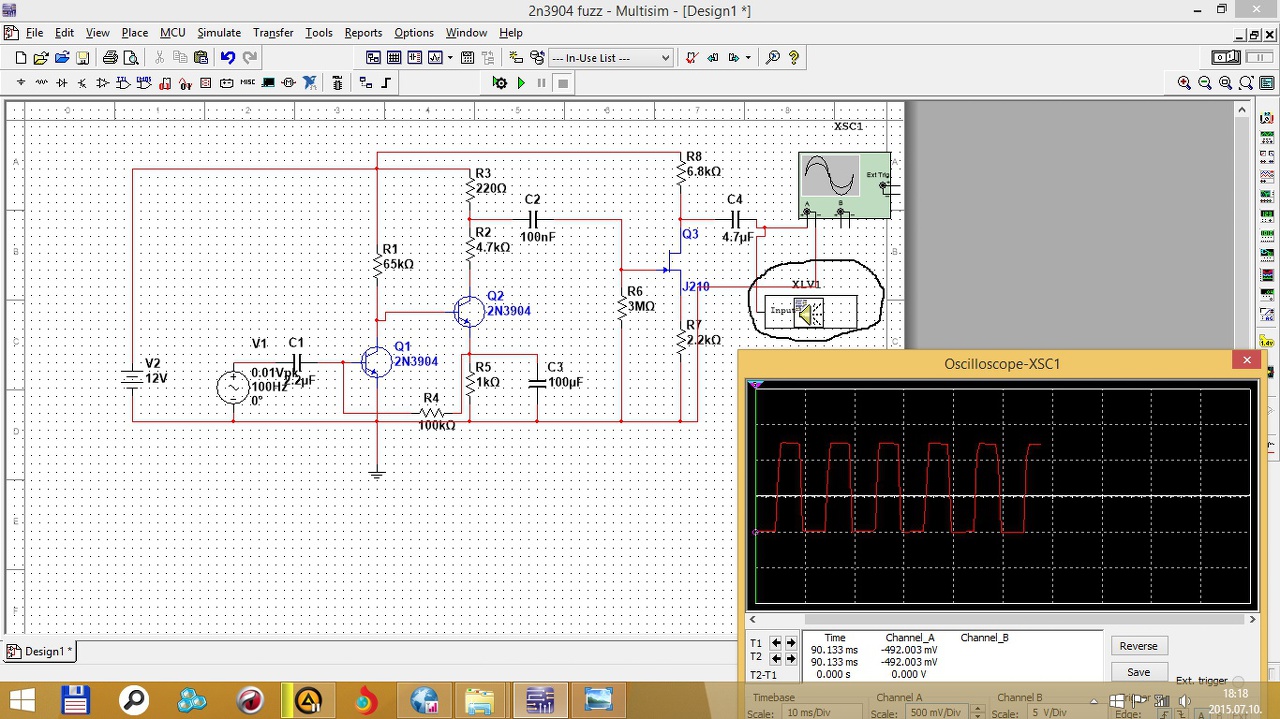The height and width of the screenshot is (719, 1280).
Task: Open the Grapher view icon
Action: pos(435,58)
